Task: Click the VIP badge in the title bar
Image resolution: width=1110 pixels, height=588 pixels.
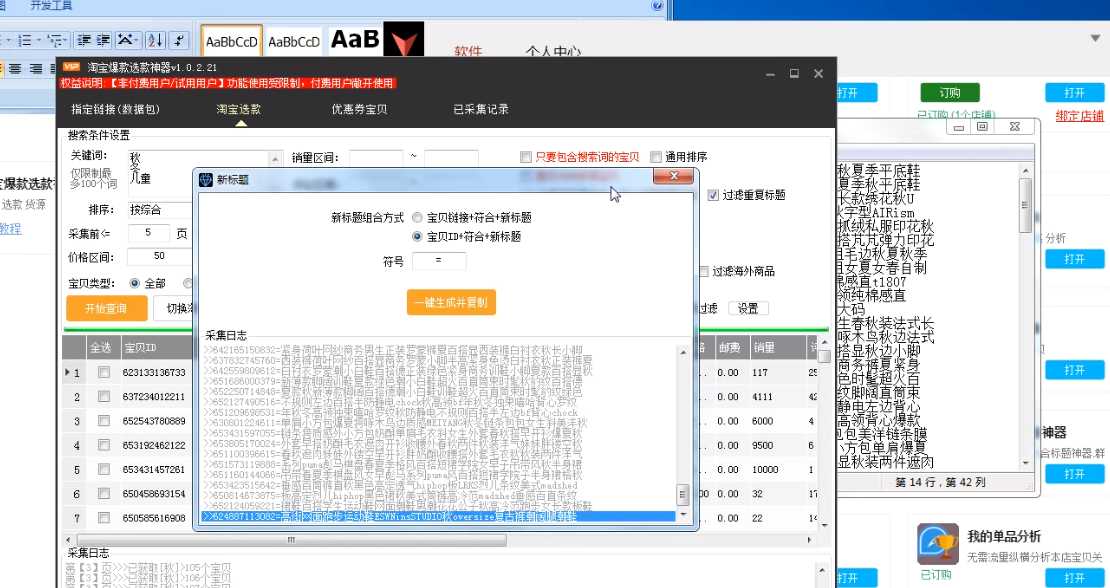Action: pyautogui.click(x=71, y=67)
